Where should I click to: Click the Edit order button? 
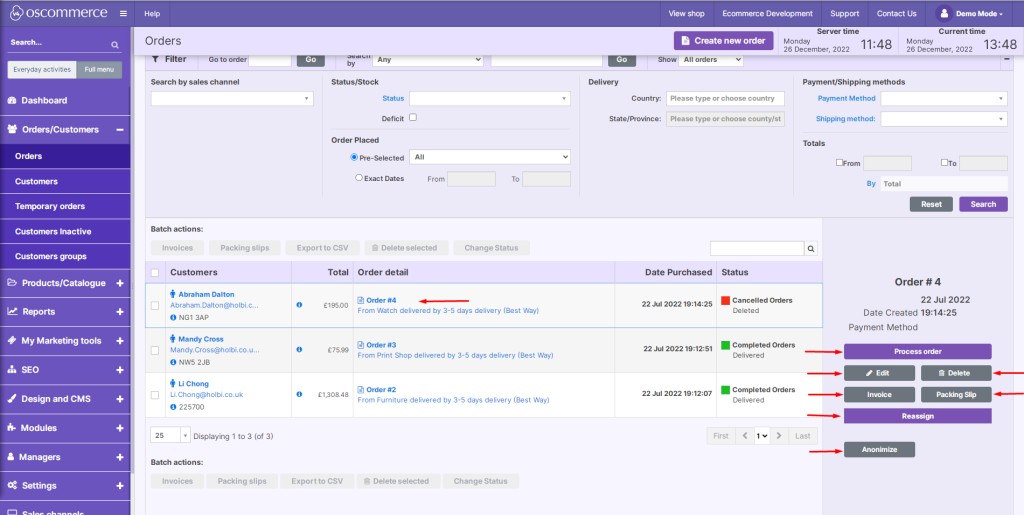(x=879, y=373)
